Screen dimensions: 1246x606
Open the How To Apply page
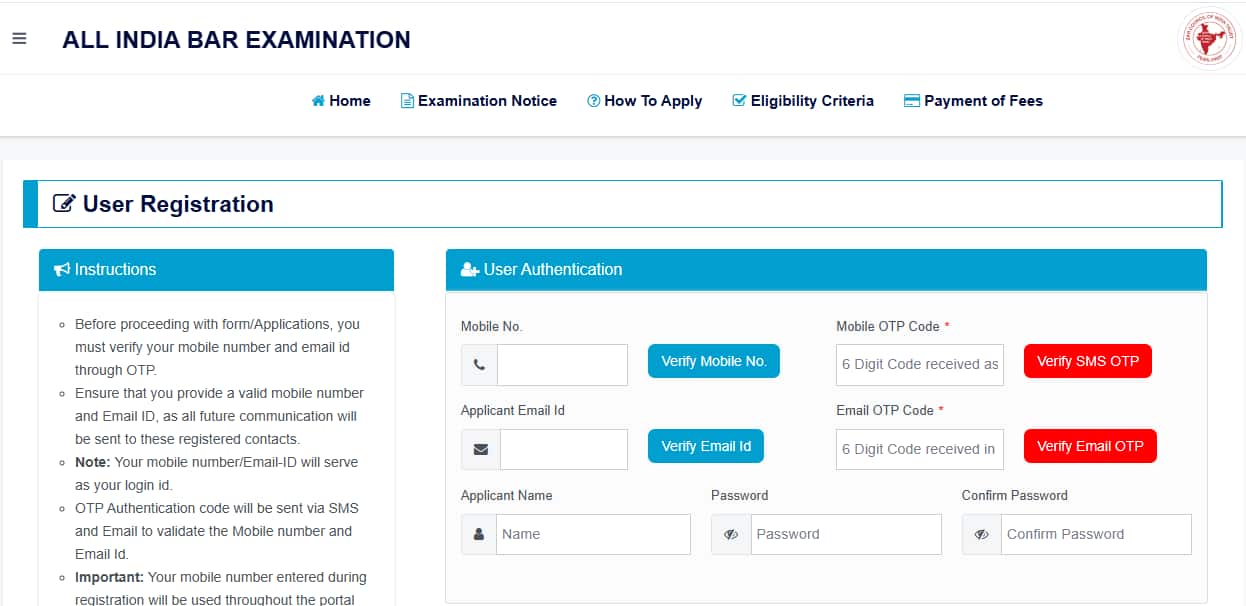645,100
